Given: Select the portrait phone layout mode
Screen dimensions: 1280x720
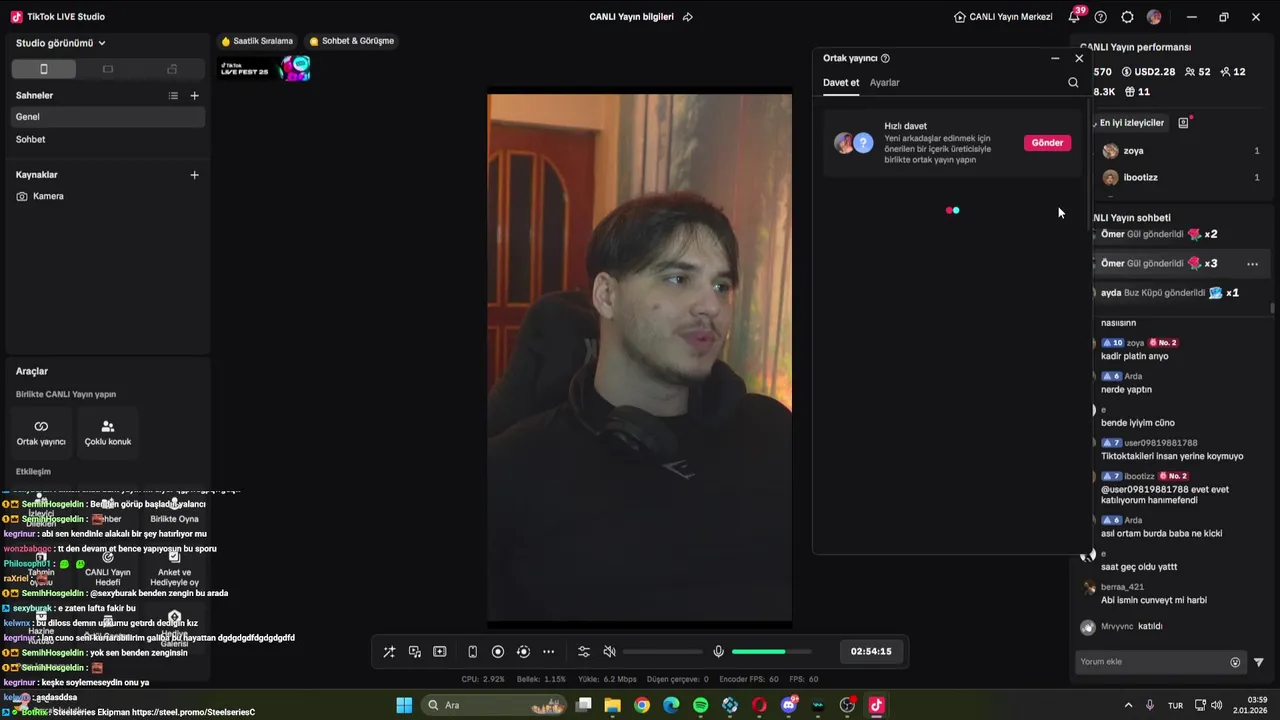Looking at the screenshot, I should pyautogui.click(x=43, y=69).
